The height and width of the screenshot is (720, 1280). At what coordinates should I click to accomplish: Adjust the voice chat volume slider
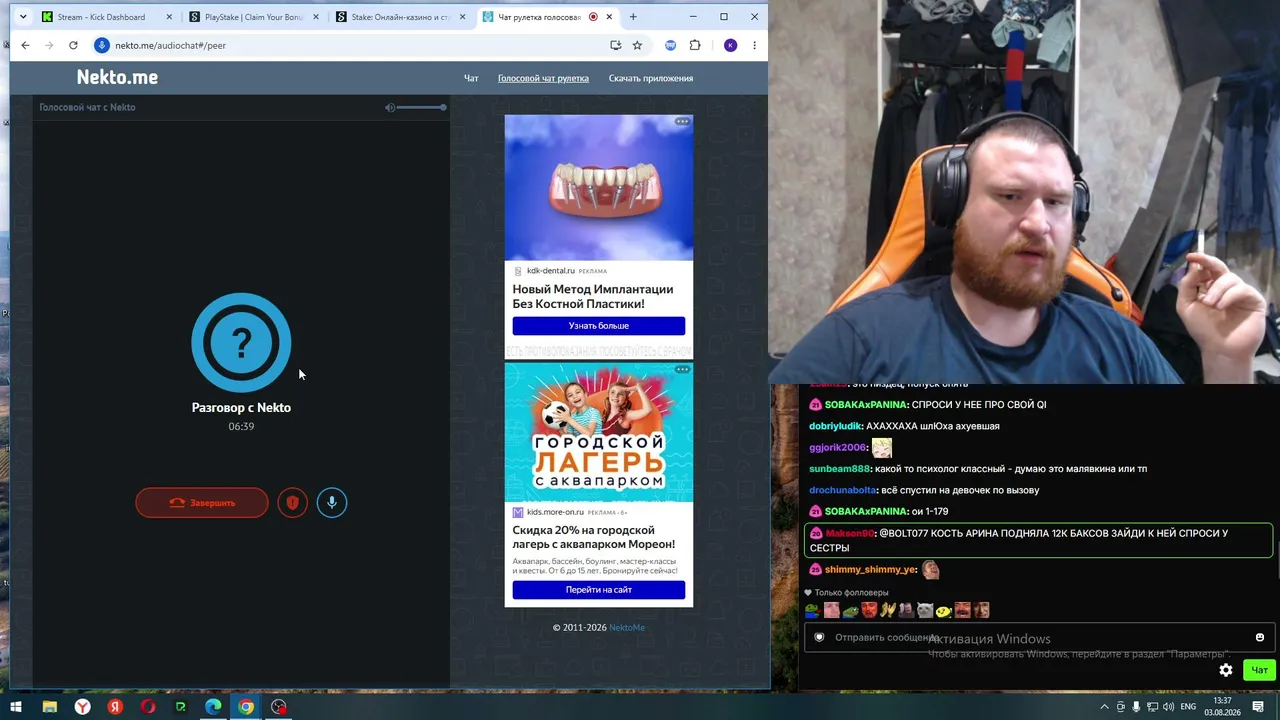(x=421, y=107)
